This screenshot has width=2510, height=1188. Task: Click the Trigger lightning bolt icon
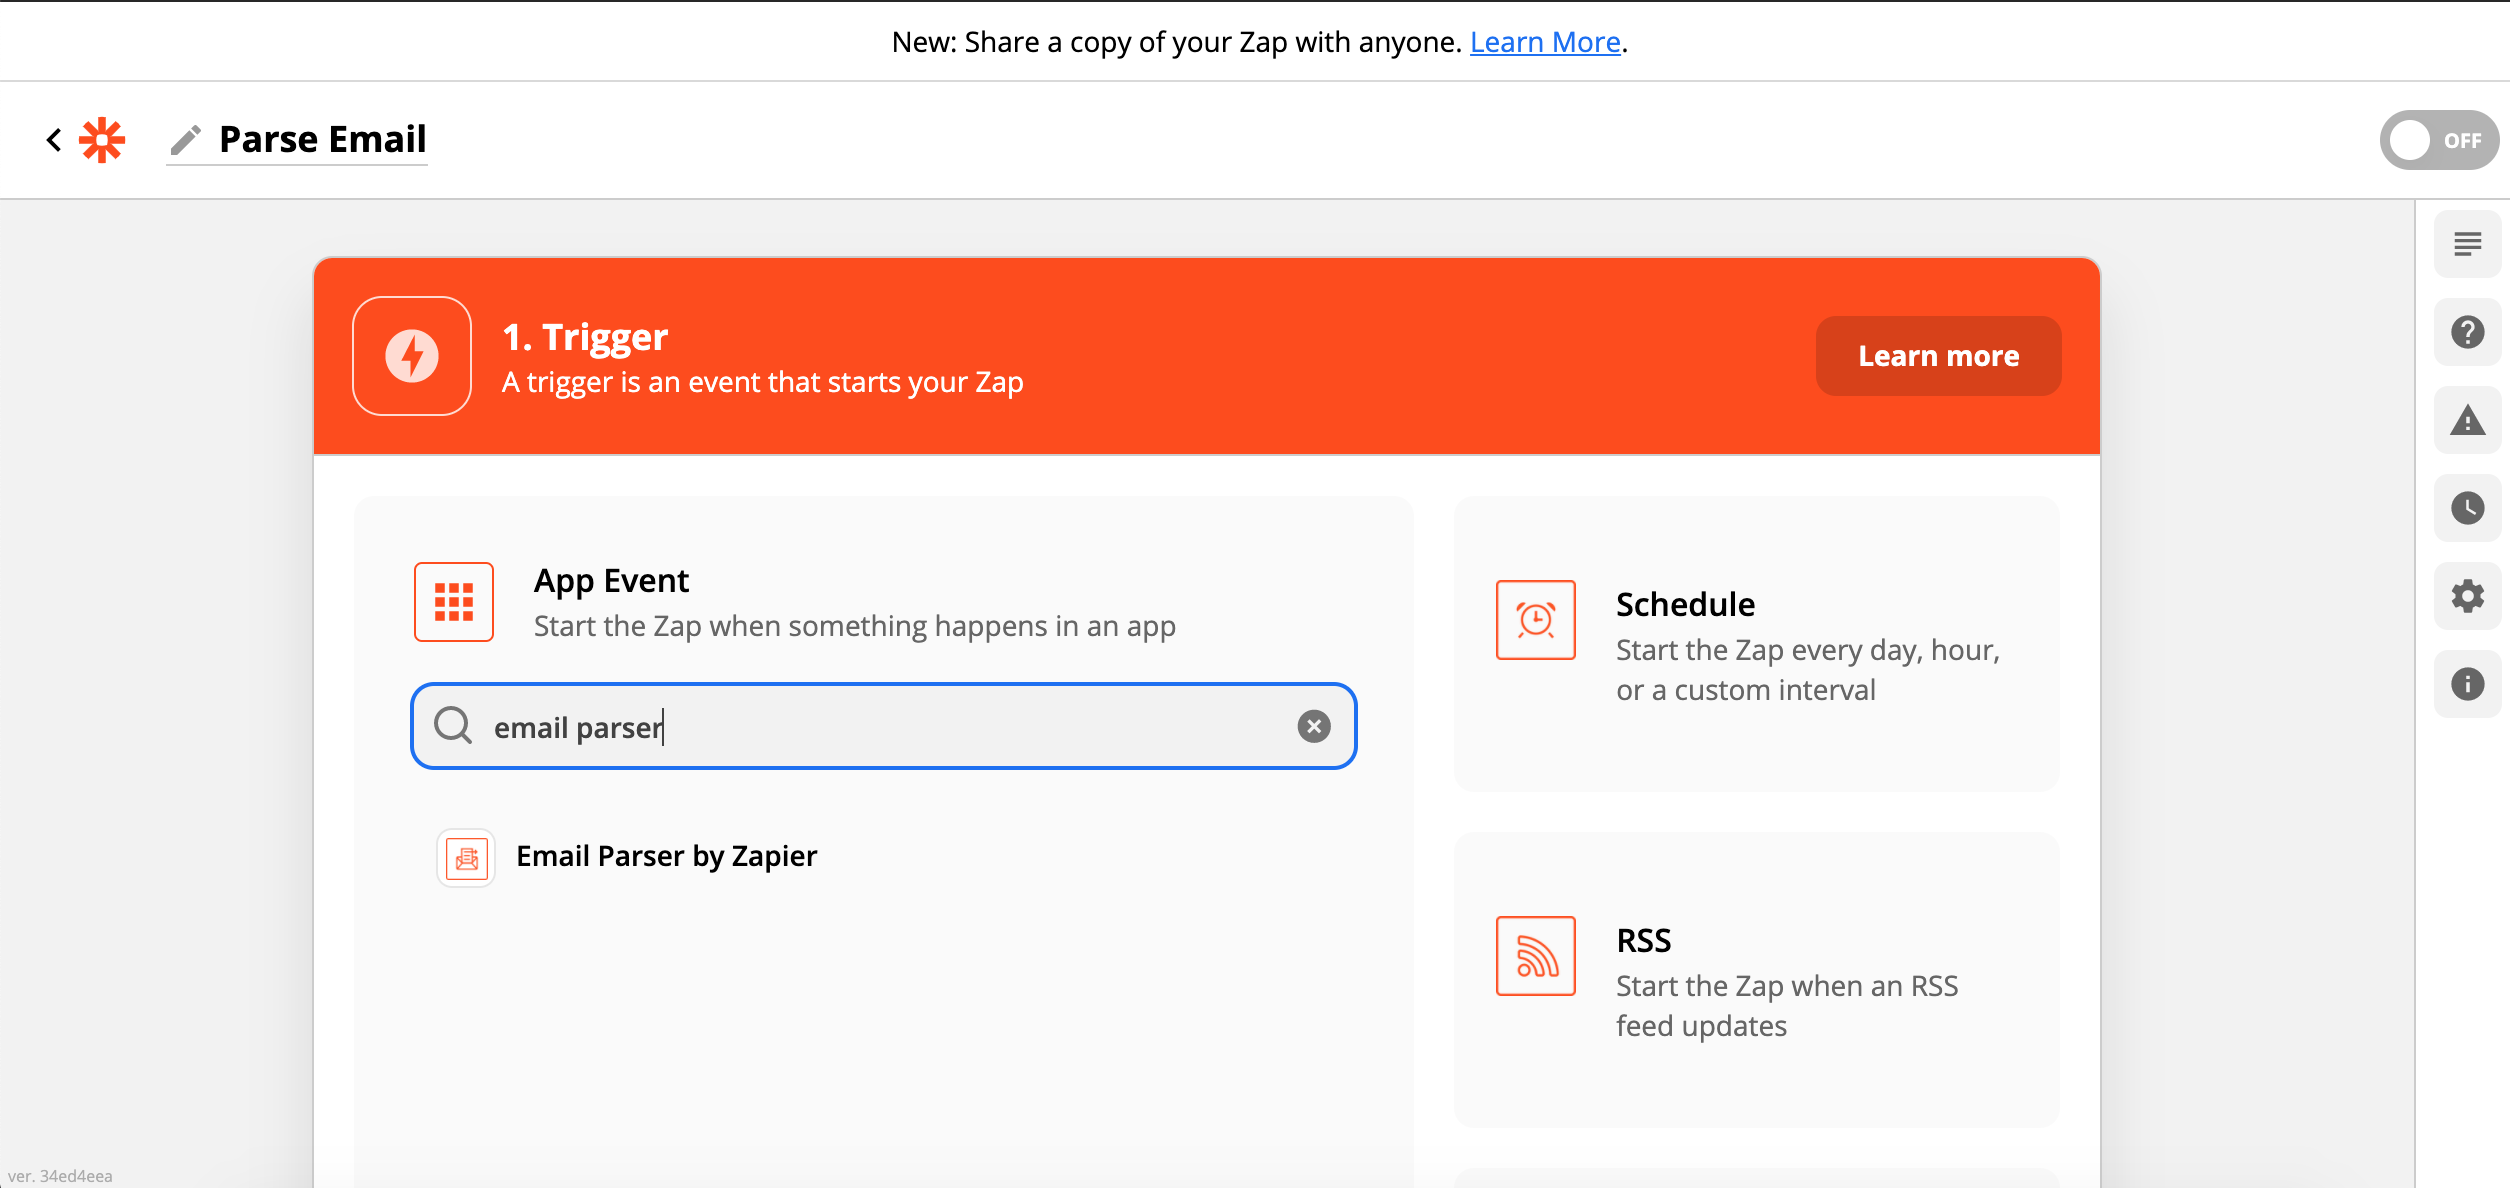pyautogui.click(x=412, y=356)
